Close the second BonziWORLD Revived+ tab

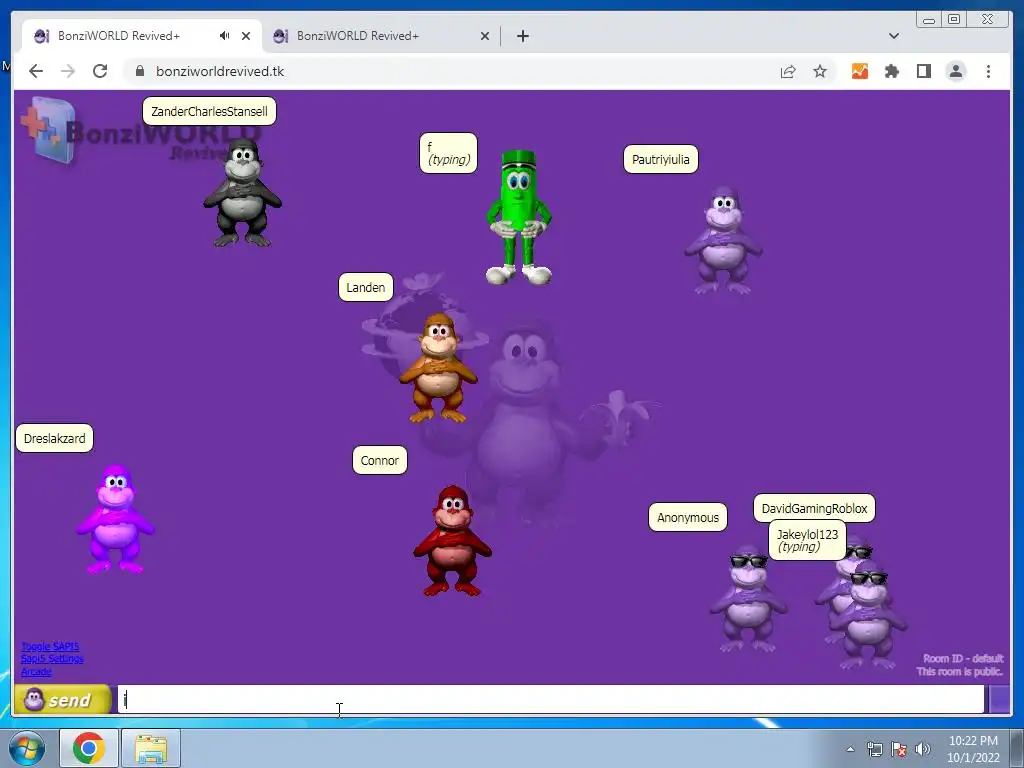pos(485,36)
